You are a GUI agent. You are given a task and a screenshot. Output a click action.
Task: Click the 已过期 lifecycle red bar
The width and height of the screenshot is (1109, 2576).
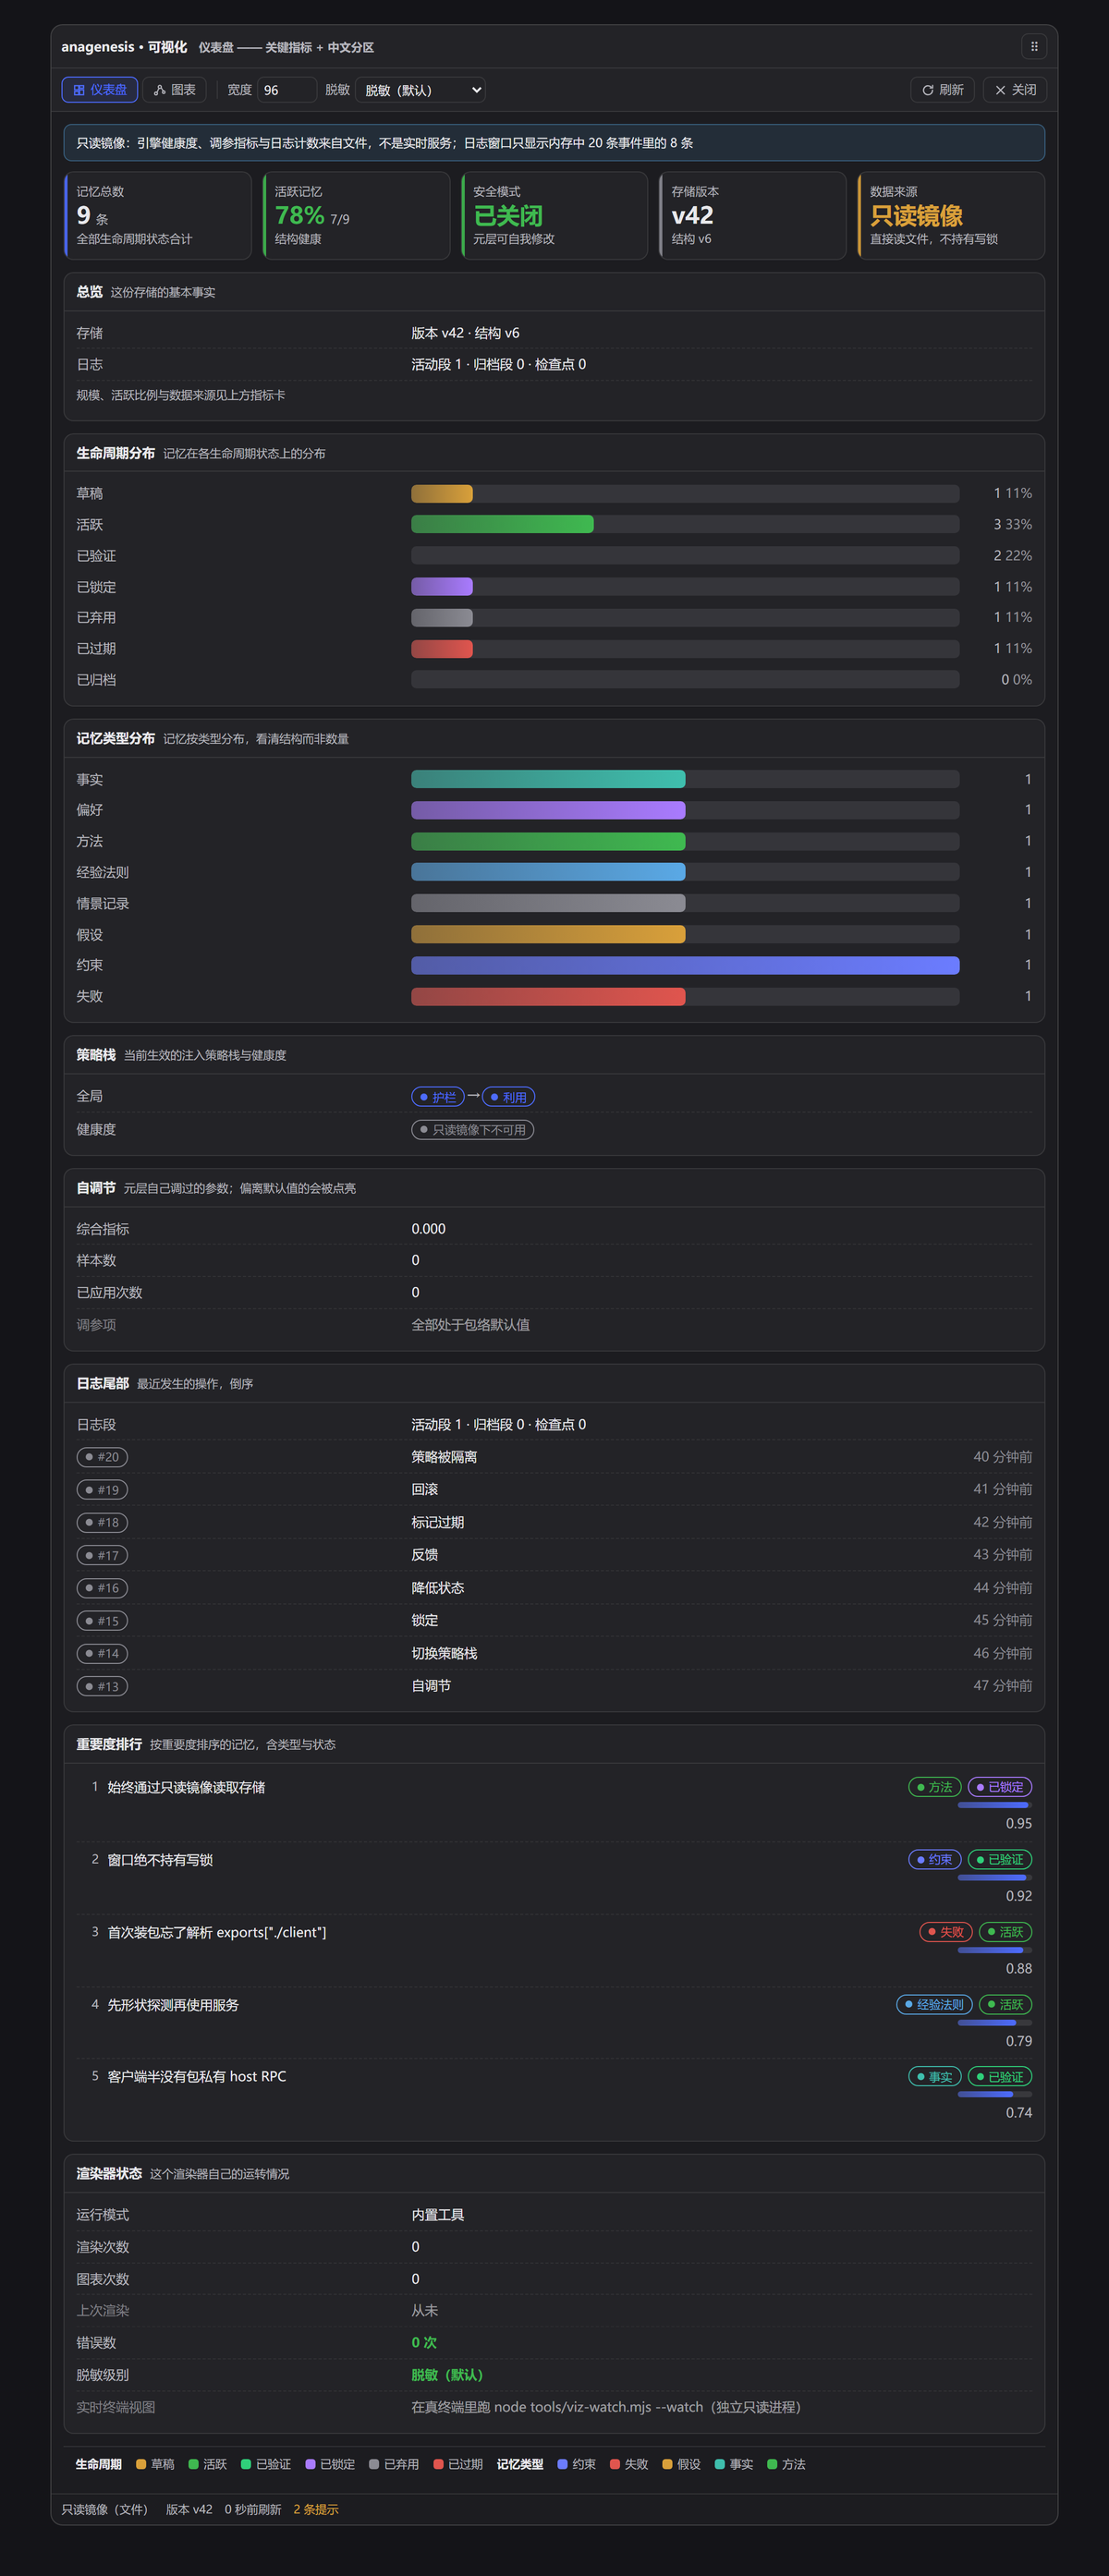(442, 649)
